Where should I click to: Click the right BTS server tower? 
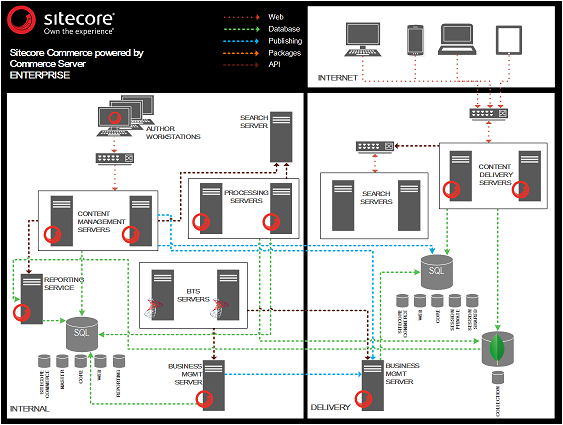[x=228, y=295]
